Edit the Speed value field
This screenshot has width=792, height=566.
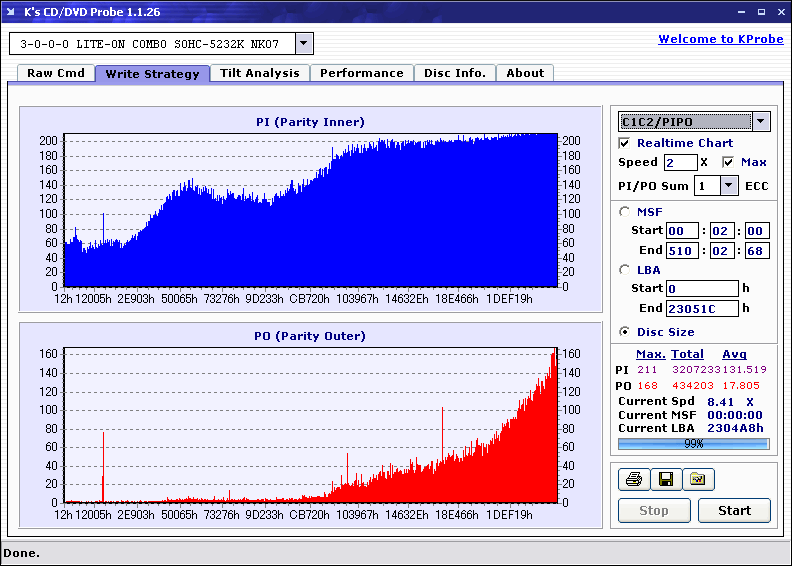[680, 163]
